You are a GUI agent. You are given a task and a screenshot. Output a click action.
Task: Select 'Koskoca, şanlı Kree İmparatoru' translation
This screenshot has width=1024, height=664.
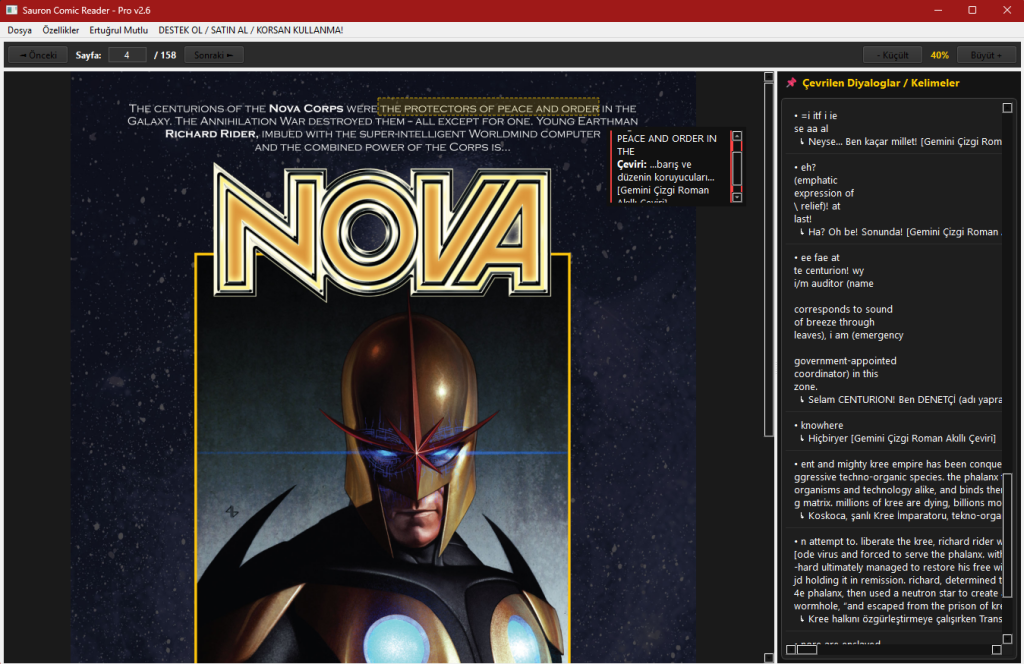pos(901,516)
